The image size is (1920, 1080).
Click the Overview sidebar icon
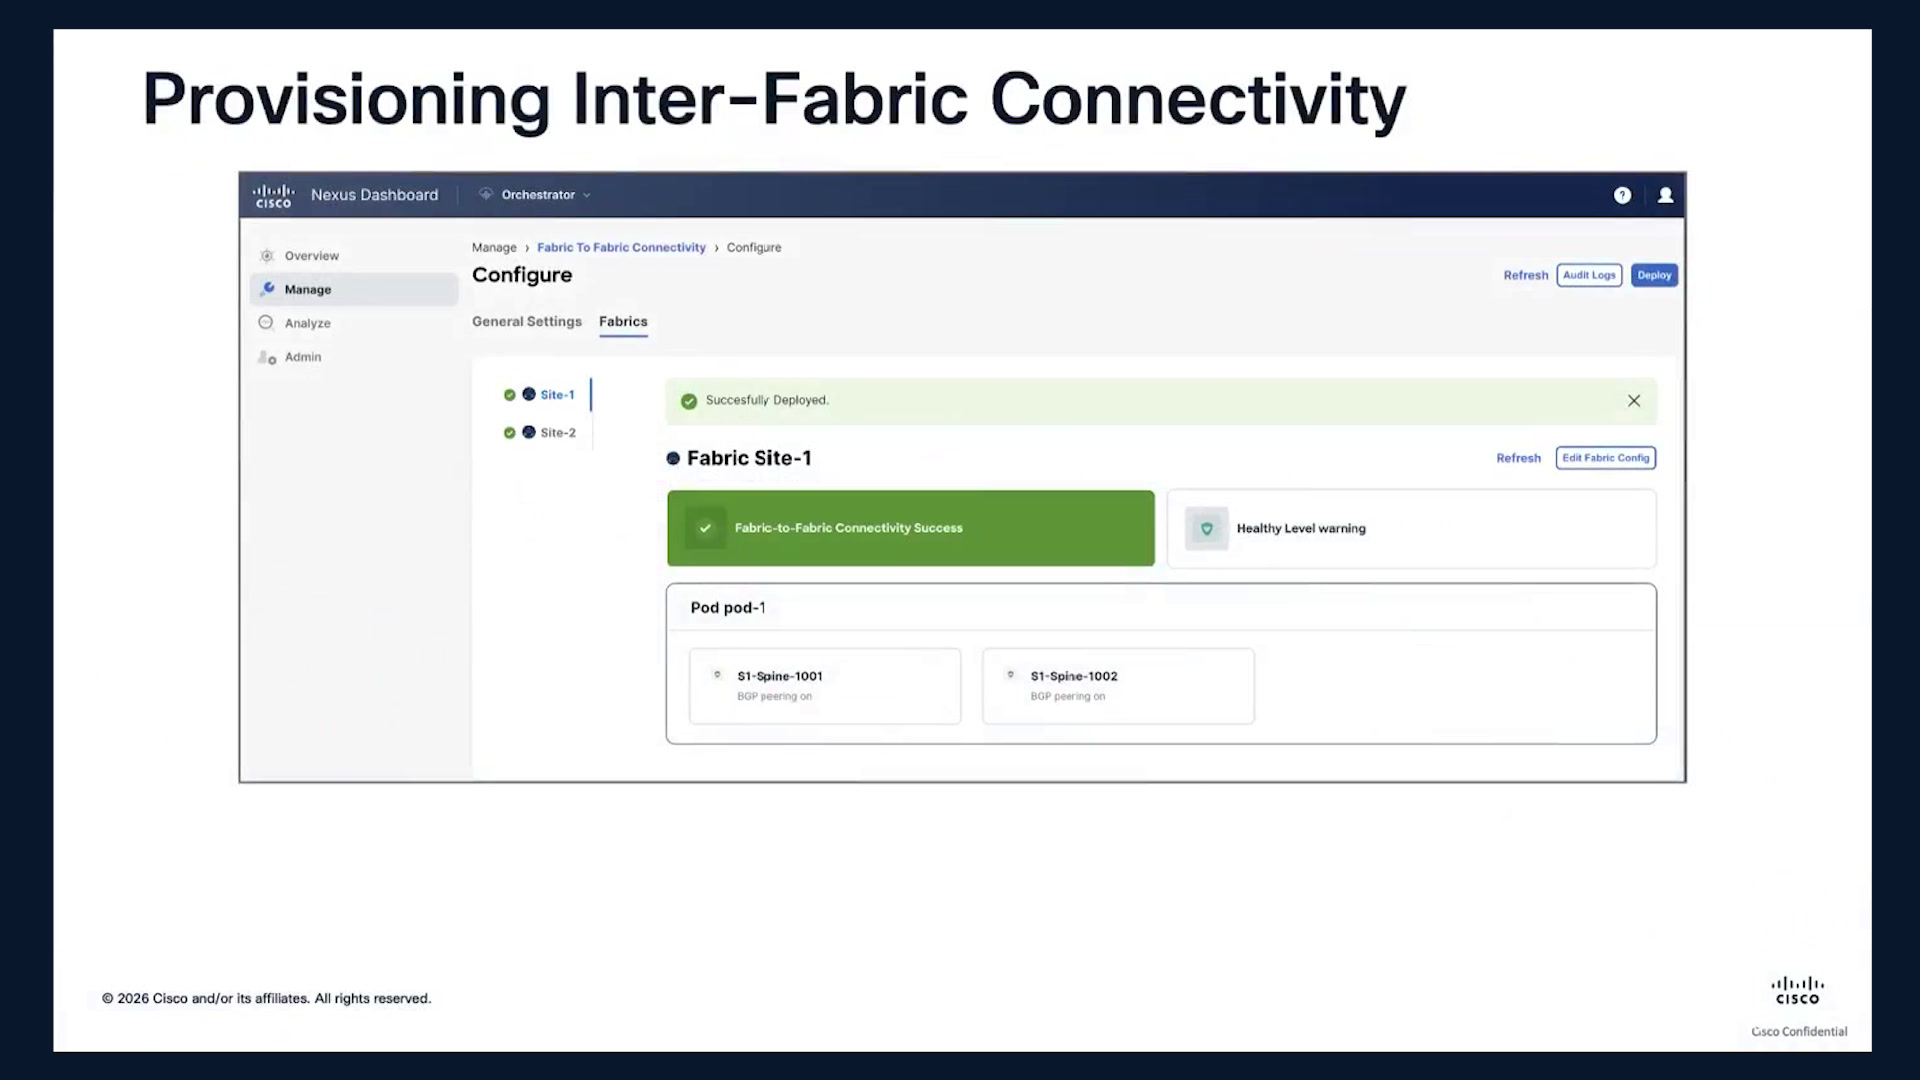click(x=267, y=256)
